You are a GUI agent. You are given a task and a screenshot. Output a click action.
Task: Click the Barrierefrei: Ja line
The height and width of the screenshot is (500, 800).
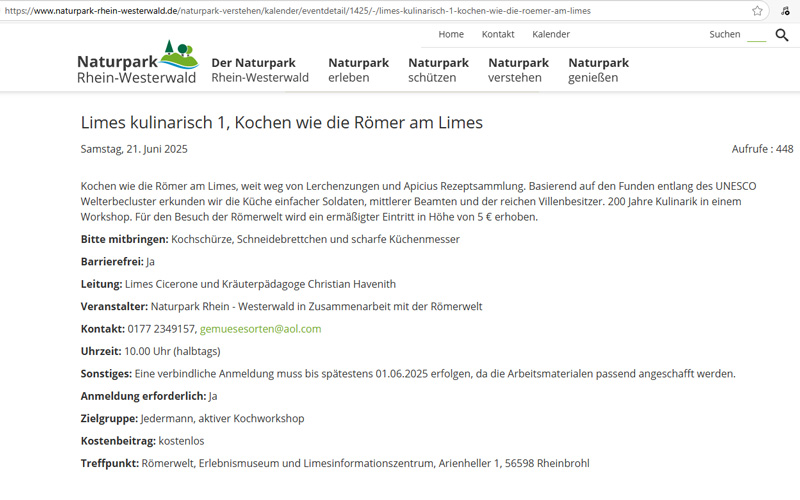(118, 262)
